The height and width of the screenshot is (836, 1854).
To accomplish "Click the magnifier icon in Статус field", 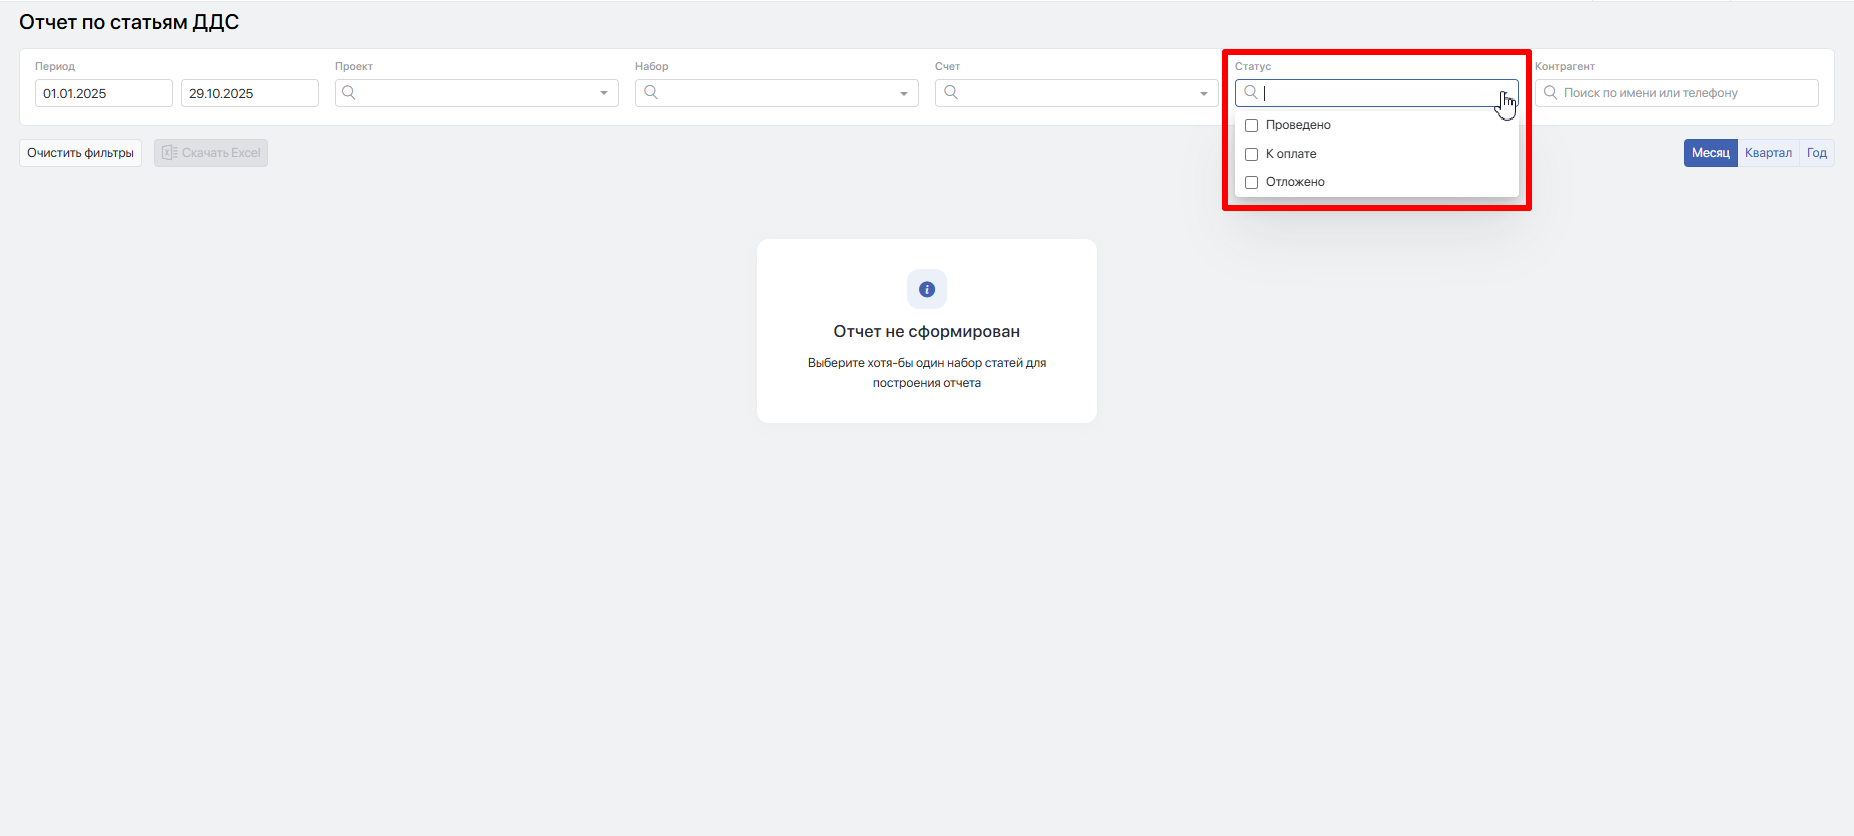I will click(1251, 93).
